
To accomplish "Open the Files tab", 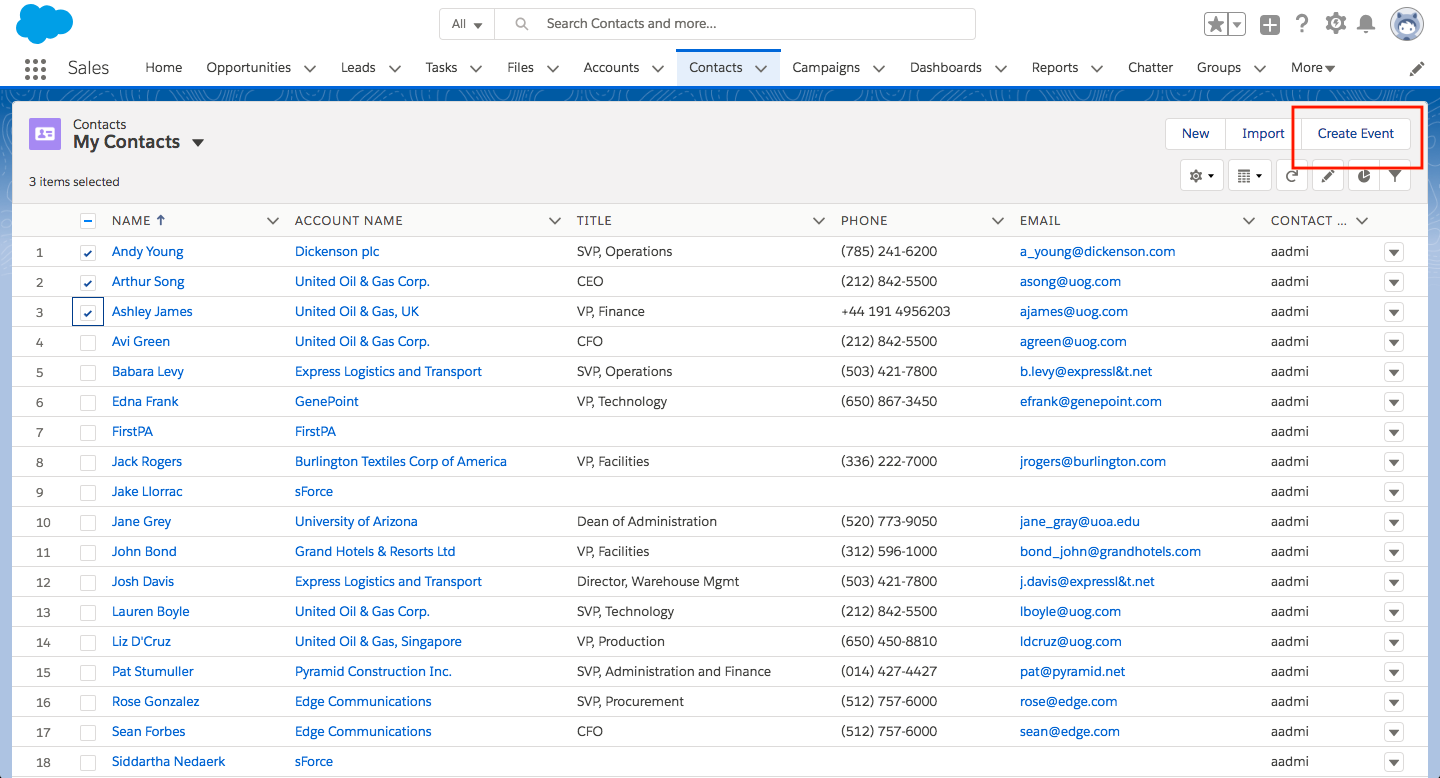I will click(x=520, y=68).
